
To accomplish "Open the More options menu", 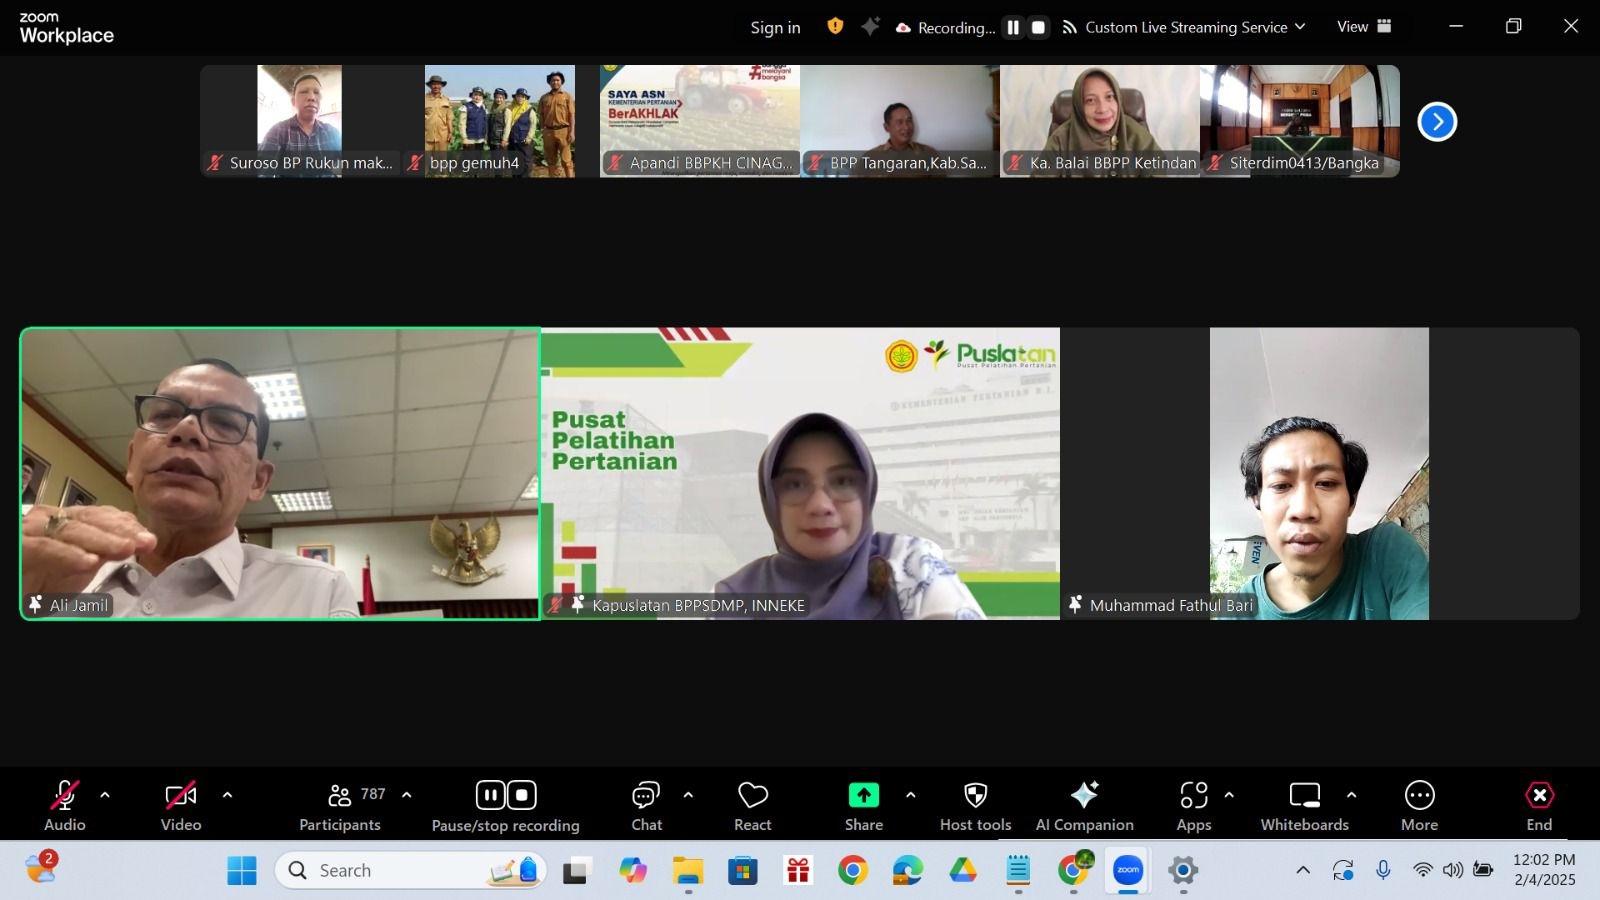I will [x=1419, y=805].
